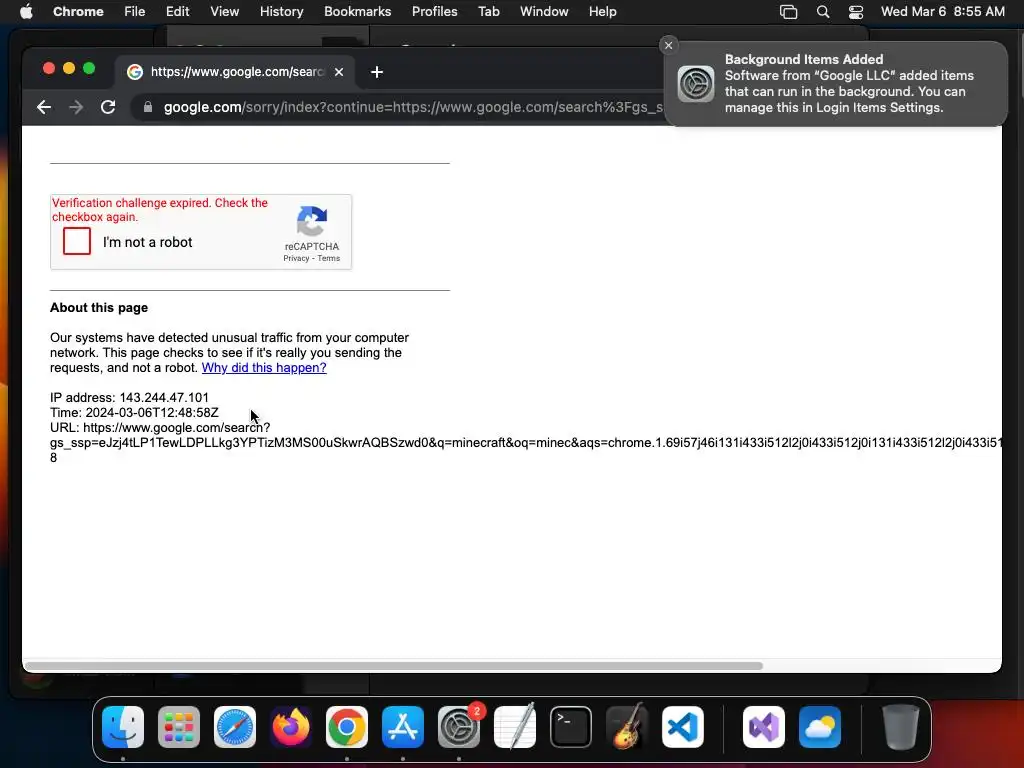The height and width of the screenshot is (768, 1024).
Task: Open the History menu
Action: [x=281, y=12]
